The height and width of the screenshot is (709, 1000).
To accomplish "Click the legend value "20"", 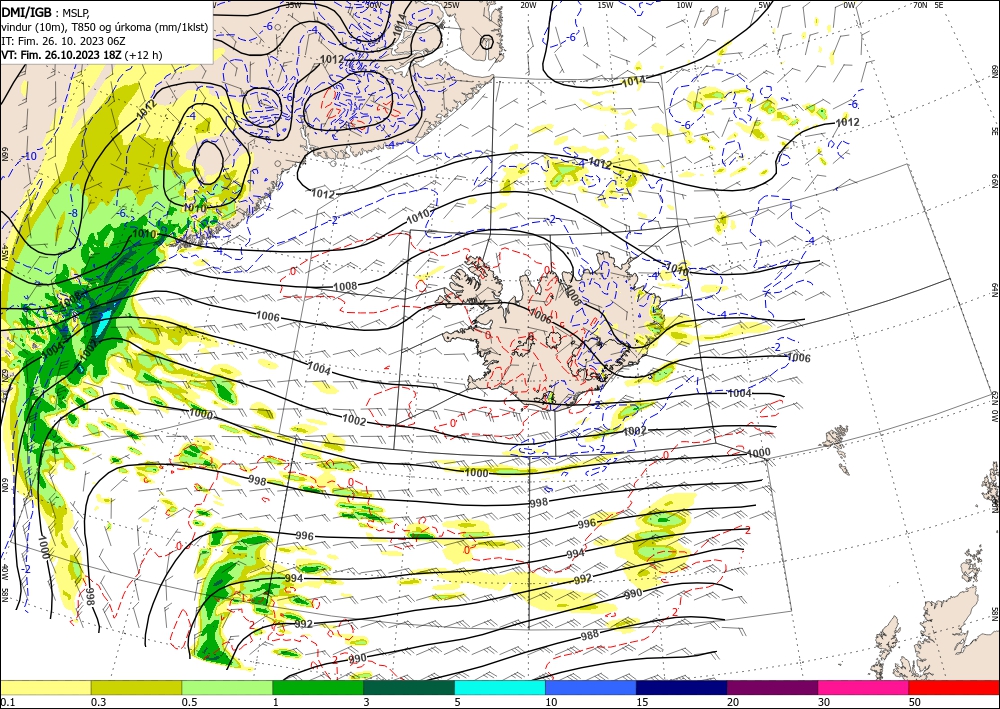I will (733, 702).
